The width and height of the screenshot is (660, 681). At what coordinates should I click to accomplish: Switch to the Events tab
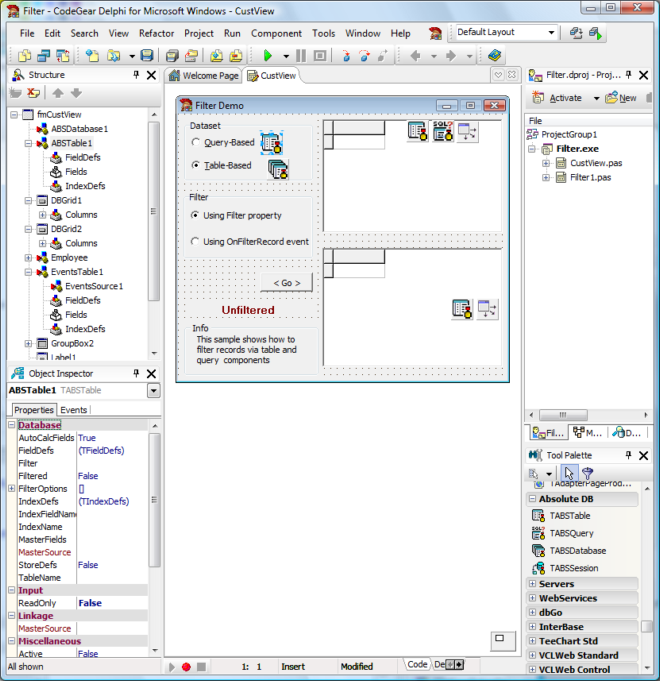point(74,410)
